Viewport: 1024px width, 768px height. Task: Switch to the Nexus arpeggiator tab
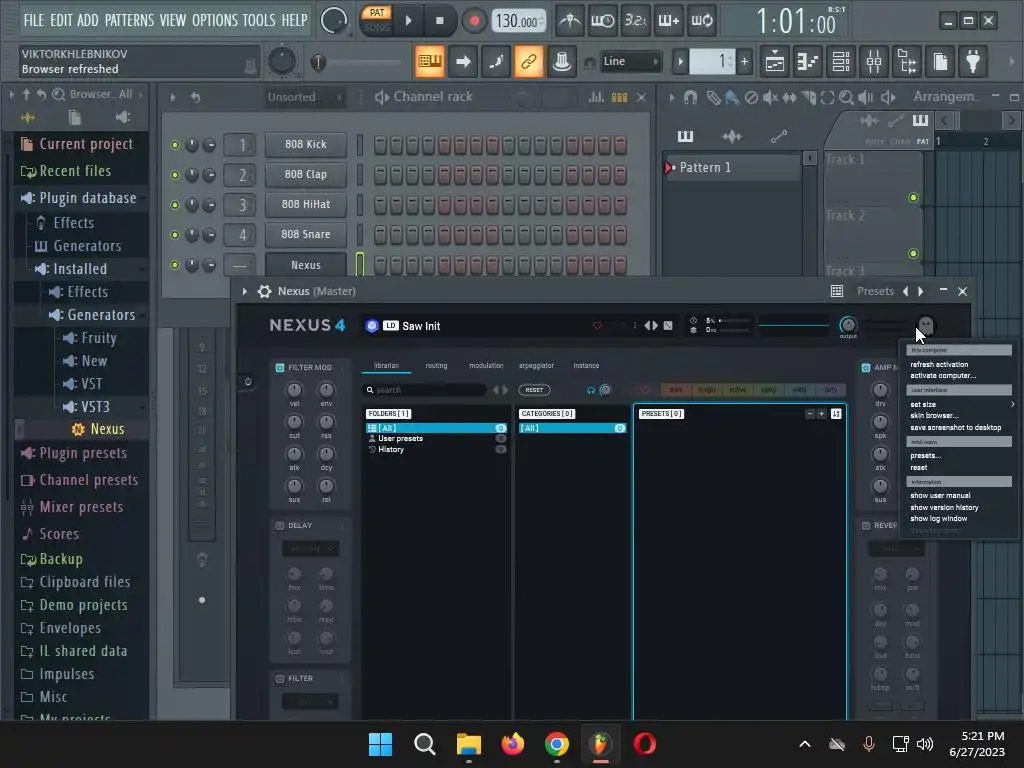536,366
